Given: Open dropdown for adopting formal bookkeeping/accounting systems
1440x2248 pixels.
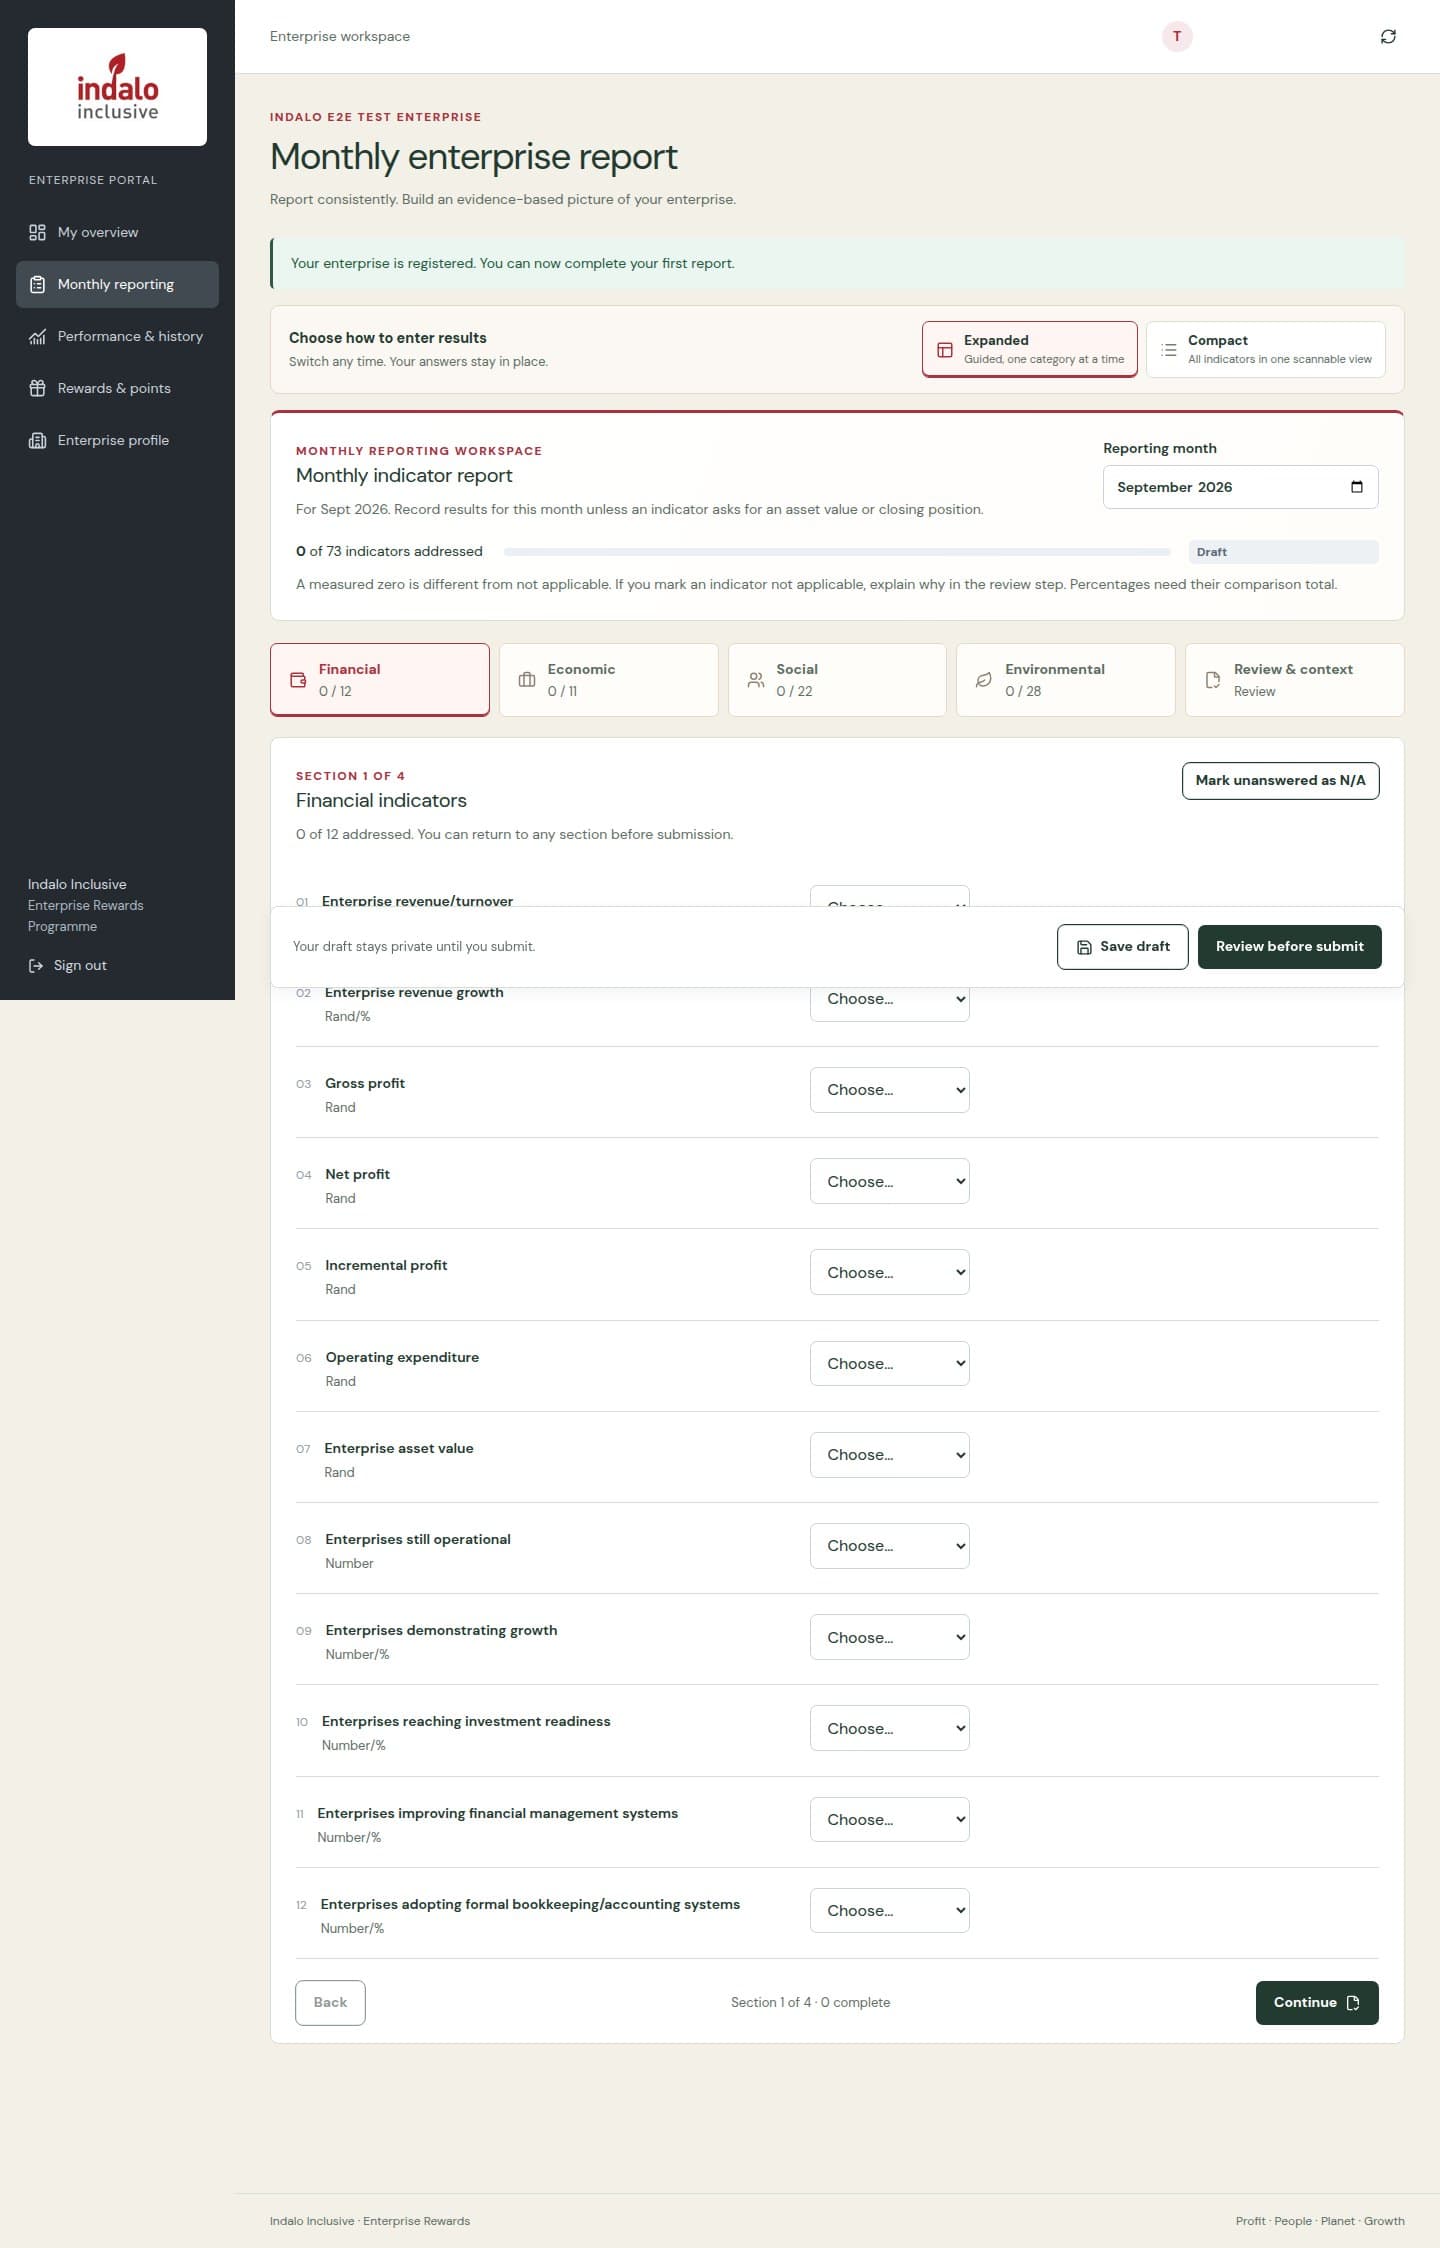Looking at the screenshot, I should coord(889,1910).
